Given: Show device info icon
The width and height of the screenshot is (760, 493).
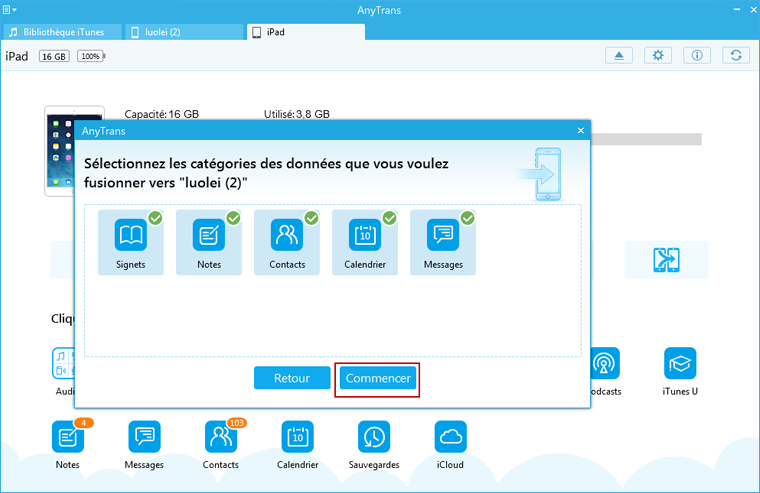Looking at the screenshot, I should (x=697, y=55).
